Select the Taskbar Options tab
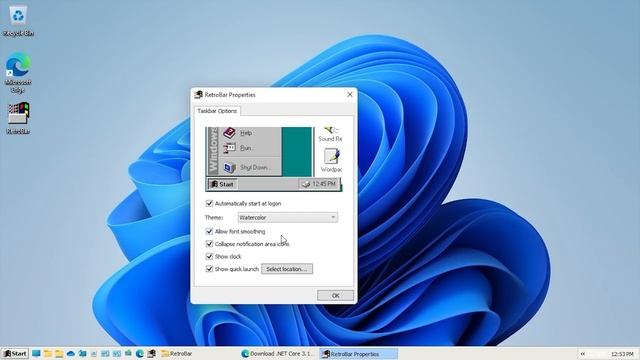 coord(217,111)
